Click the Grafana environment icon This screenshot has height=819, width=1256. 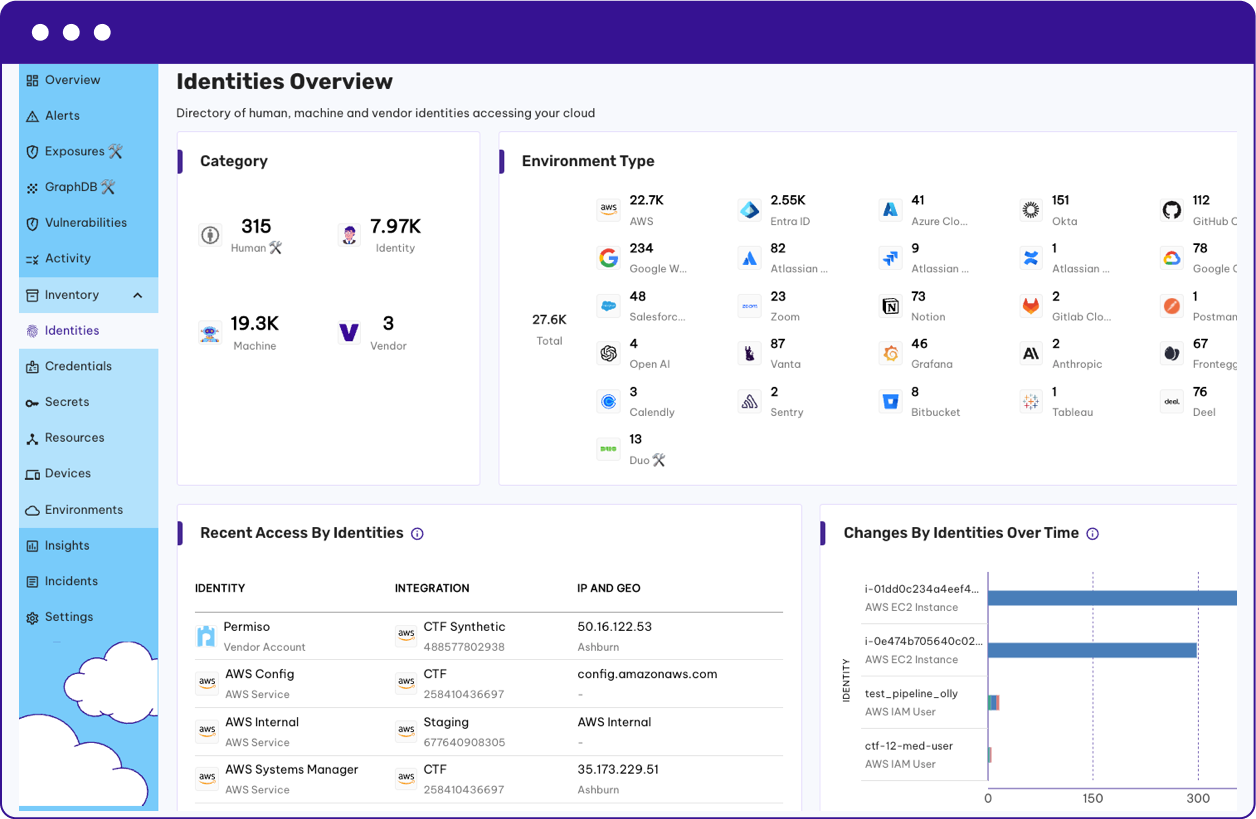[890, 354]
